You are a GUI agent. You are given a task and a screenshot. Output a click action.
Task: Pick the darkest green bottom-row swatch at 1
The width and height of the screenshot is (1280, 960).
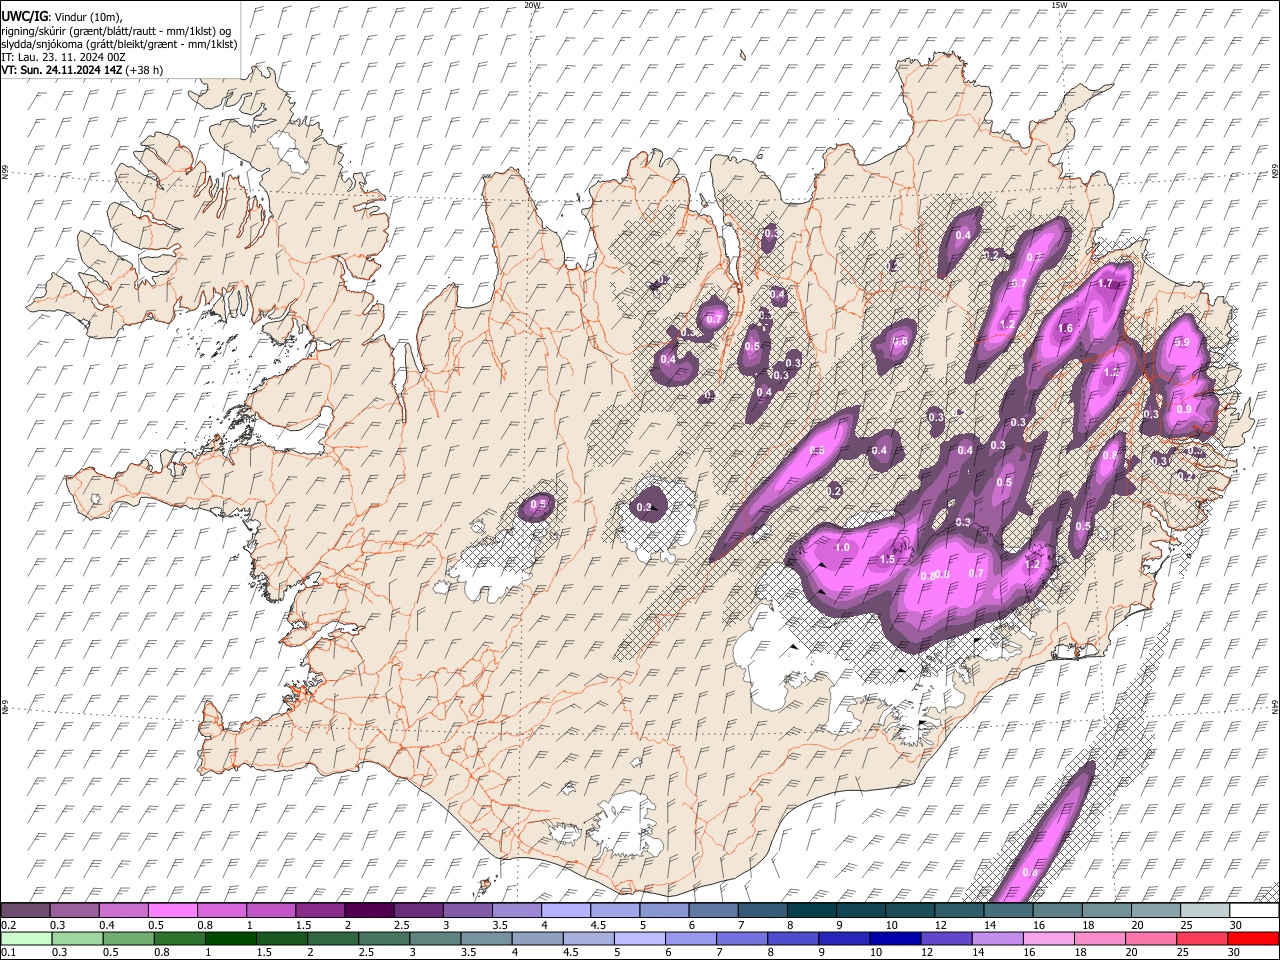point(231,938)
